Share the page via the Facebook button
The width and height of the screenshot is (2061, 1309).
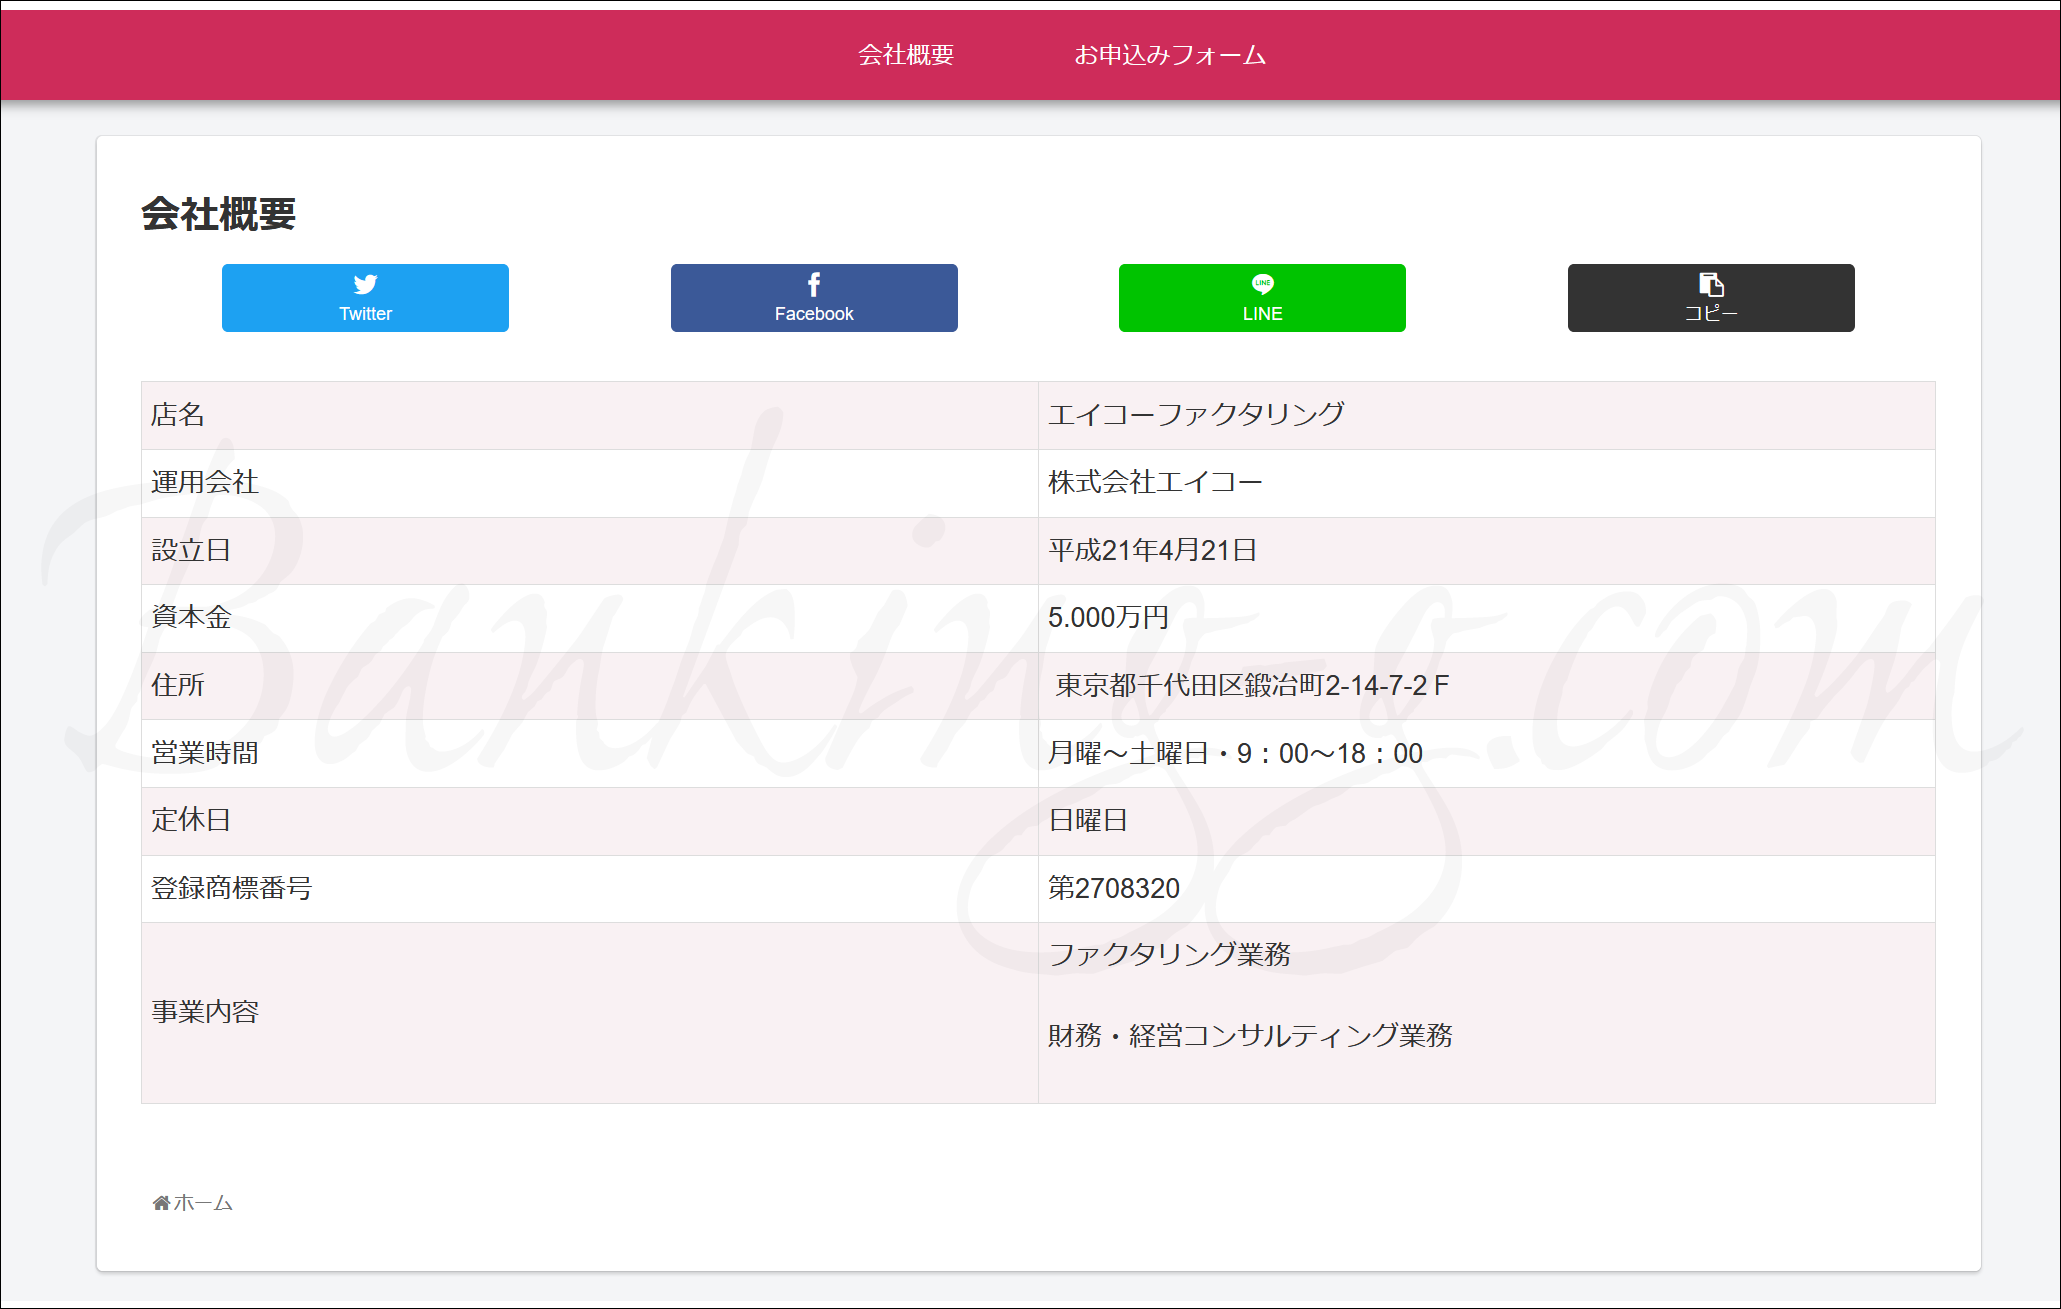click(x=814, y=299)
